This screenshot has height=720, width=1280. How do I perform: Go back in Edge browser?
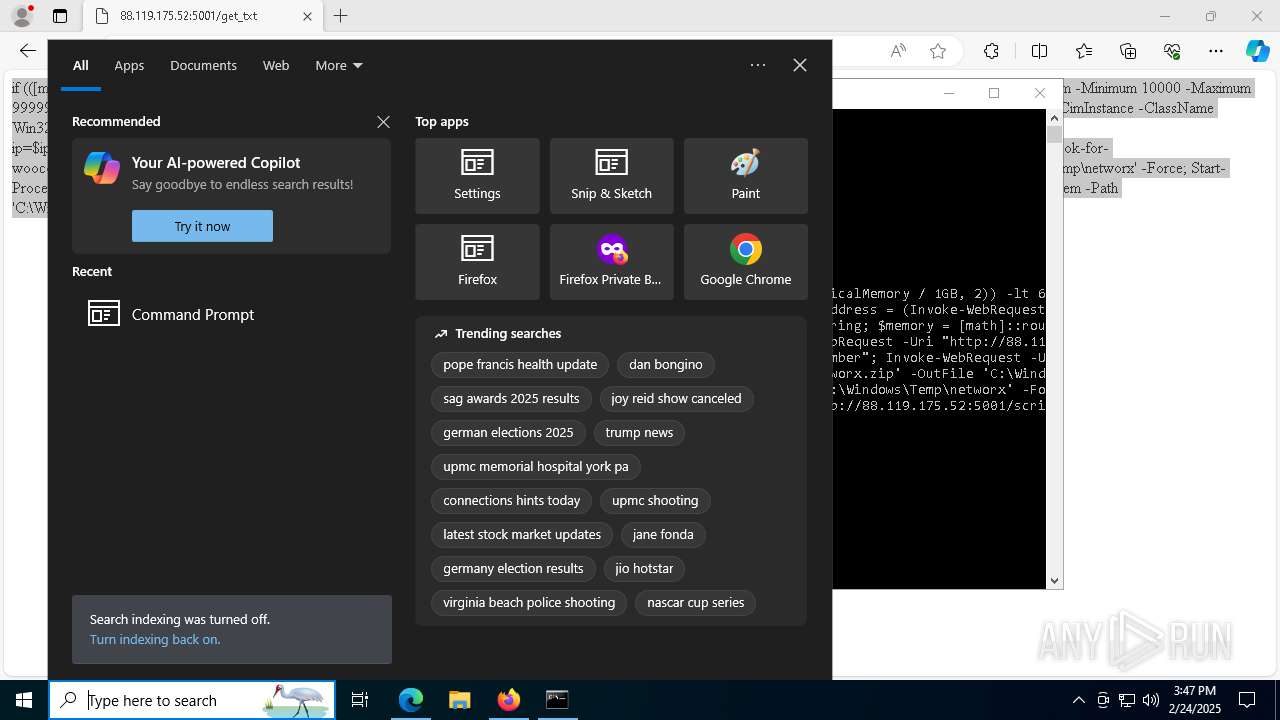pos(28,51)
